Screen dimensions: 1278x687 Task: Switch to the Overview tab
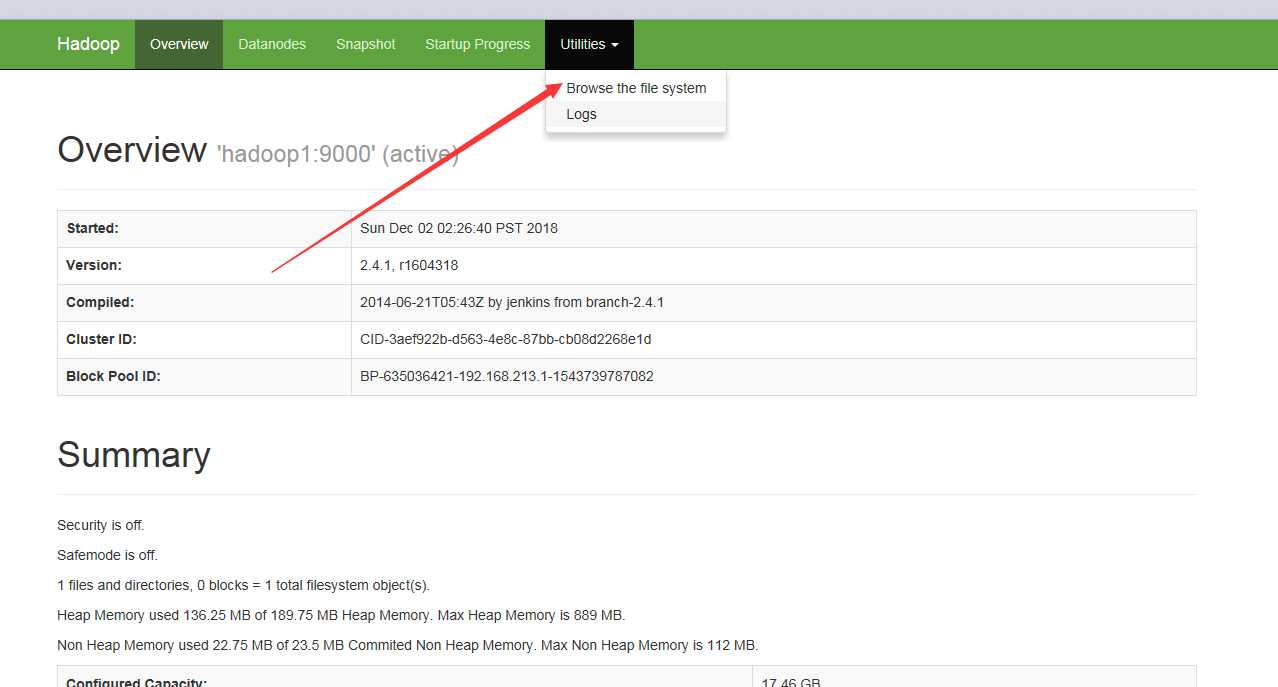click(x=179, y=44)
